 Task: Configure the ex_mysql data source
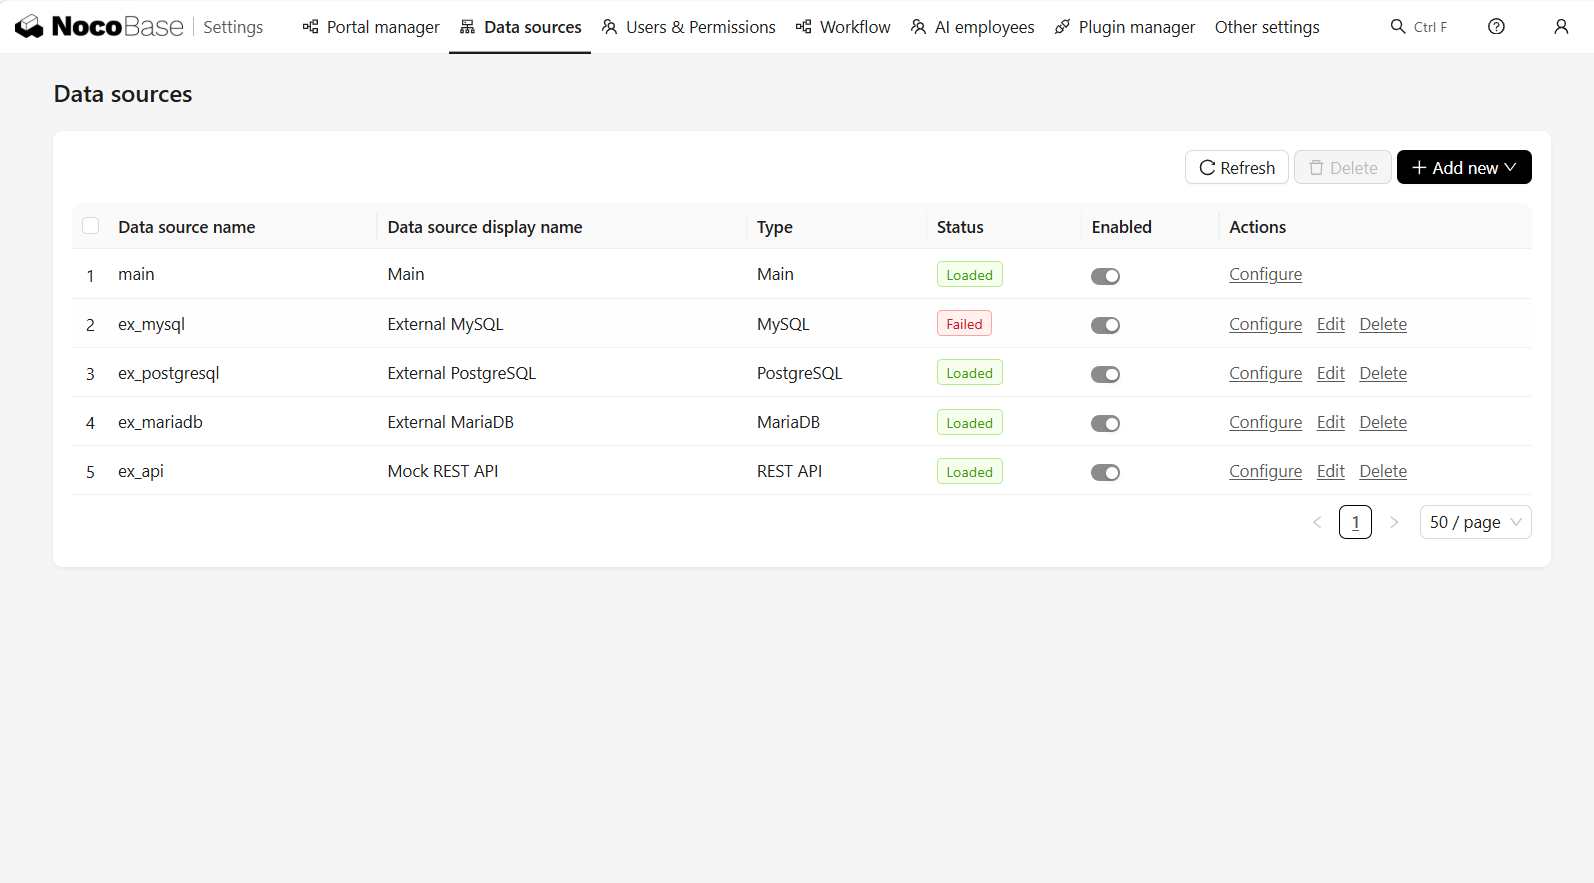pyautogui.click(x=1265, y=324)
